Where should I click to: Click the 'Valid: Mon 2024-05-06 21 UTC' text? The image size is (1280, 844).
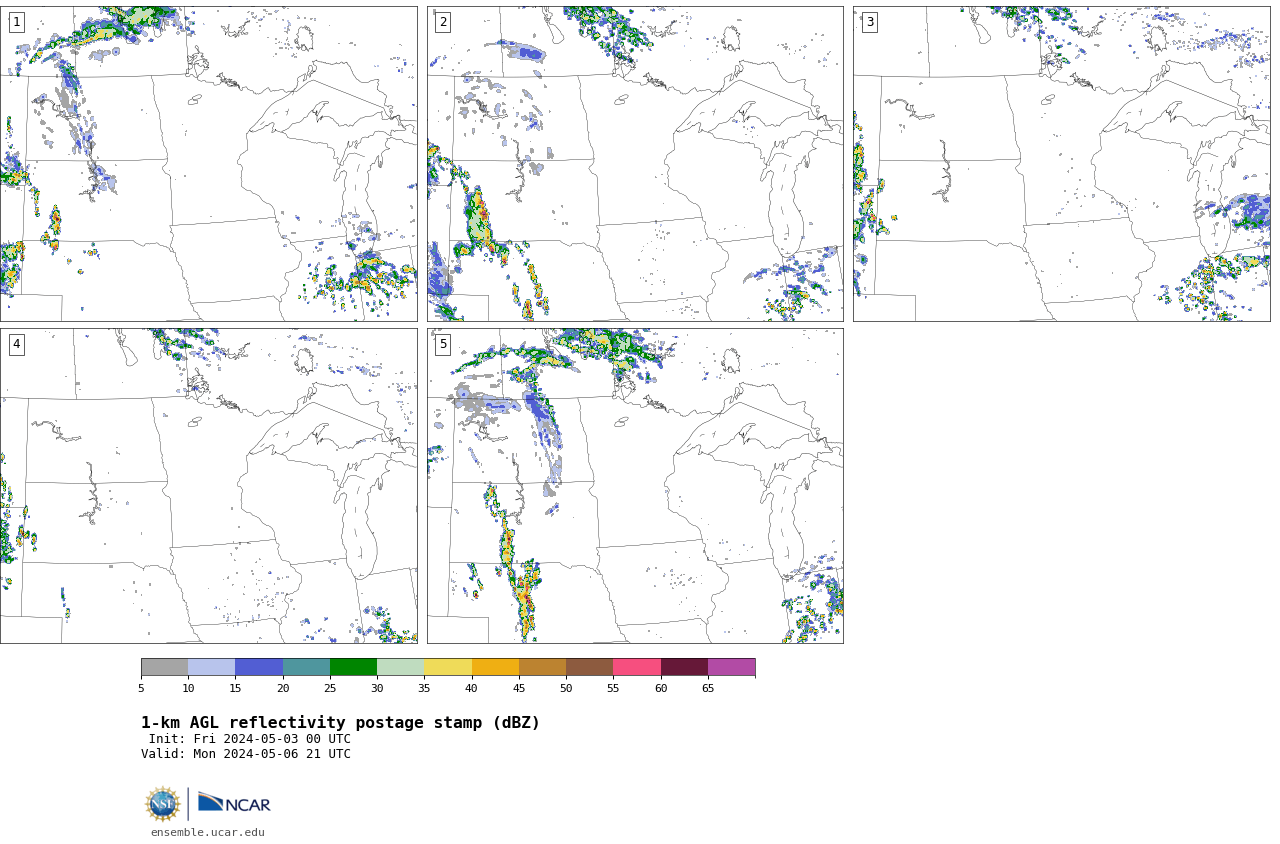point(246,754)
